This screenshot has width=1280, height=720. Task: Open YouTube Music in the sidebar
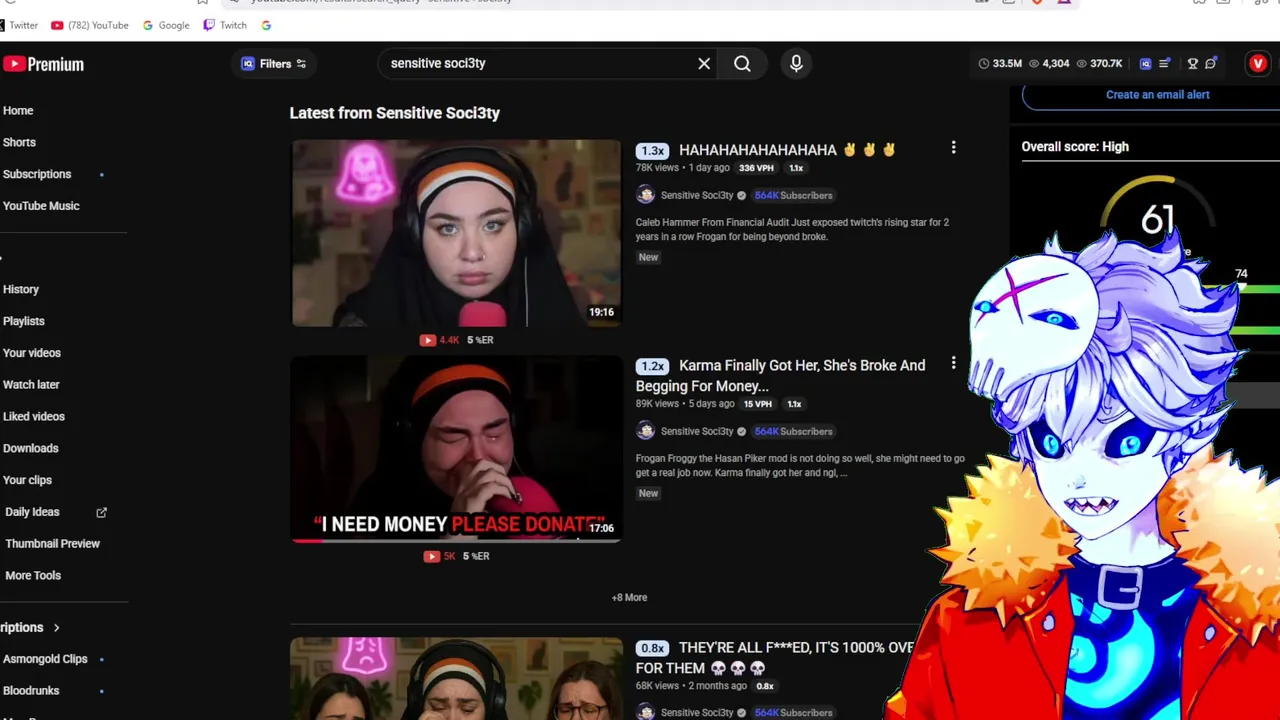point(41,206)
